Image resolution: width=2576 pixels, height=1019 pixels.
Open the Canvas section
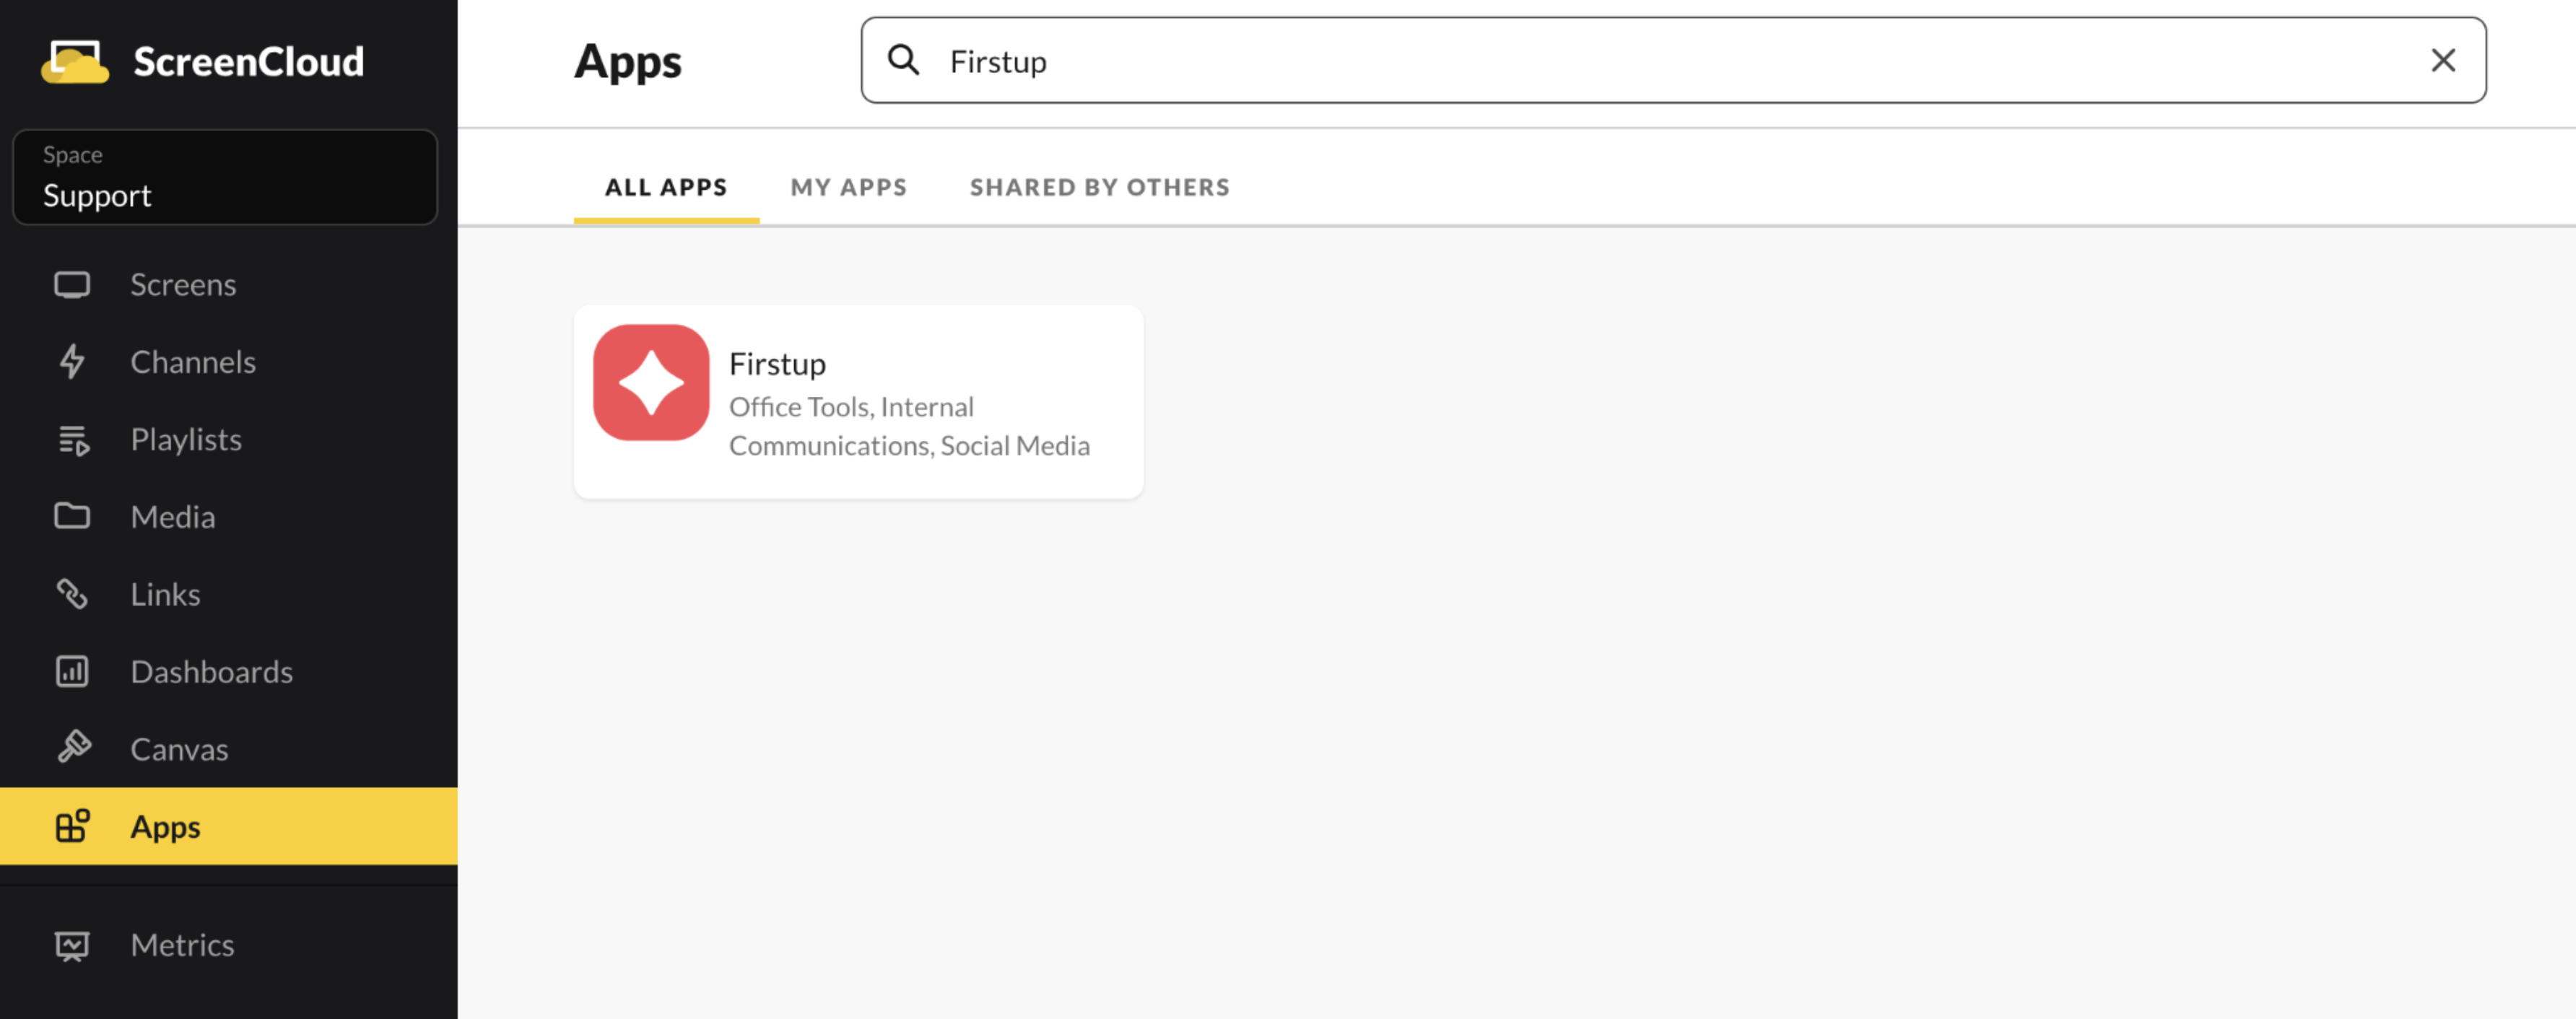(229, 749)
